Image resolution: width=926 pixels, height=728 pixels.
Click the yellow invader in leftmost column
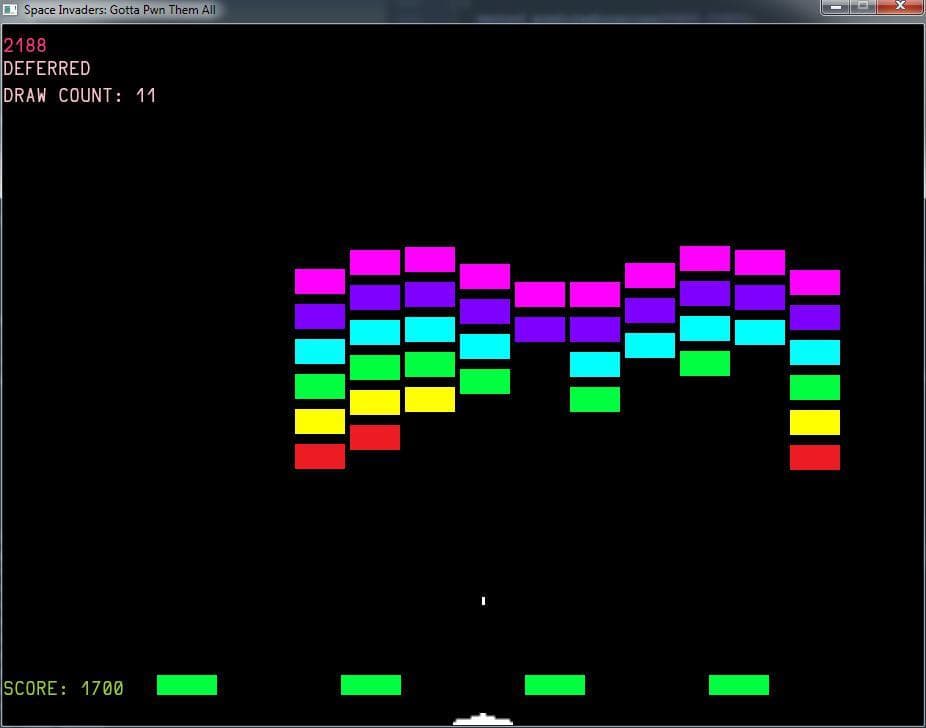(319, 422)
